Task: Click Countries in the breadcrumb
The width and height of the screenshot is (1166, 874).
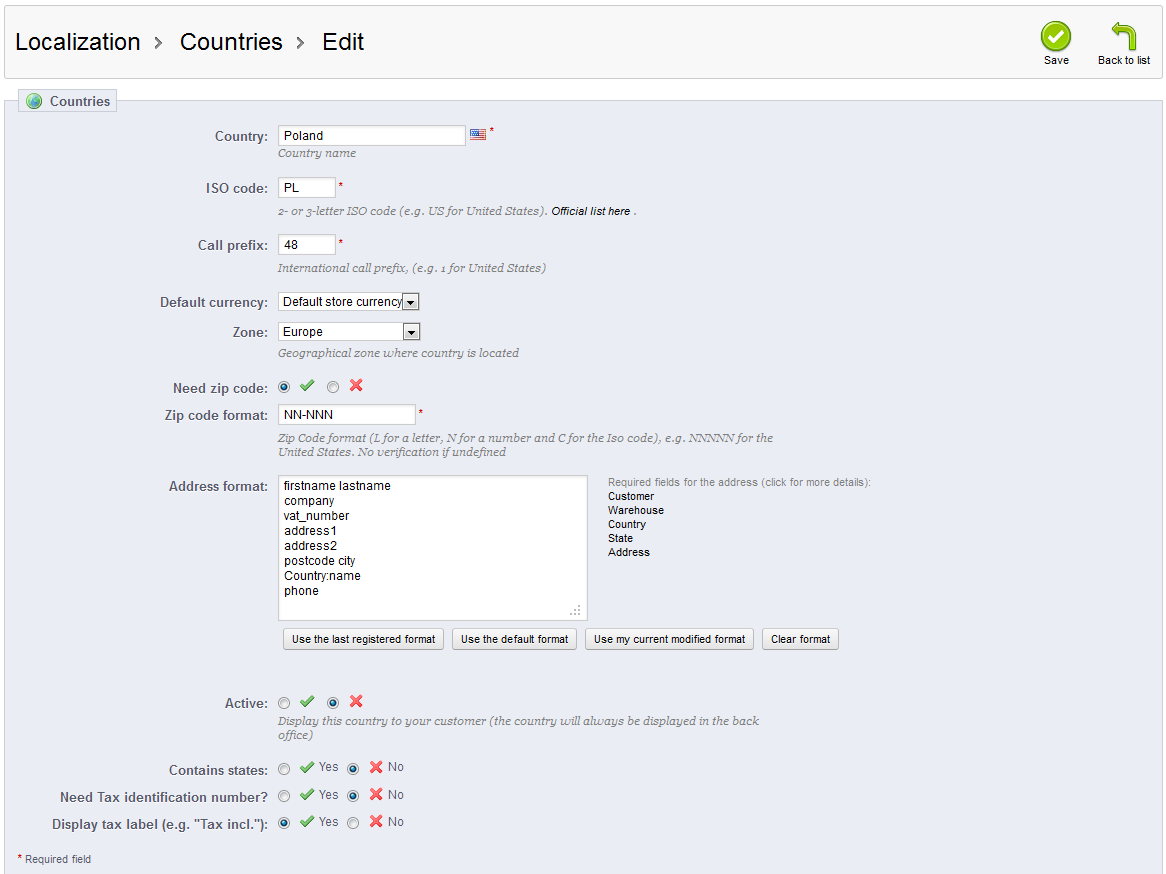Action: [231, 42]
